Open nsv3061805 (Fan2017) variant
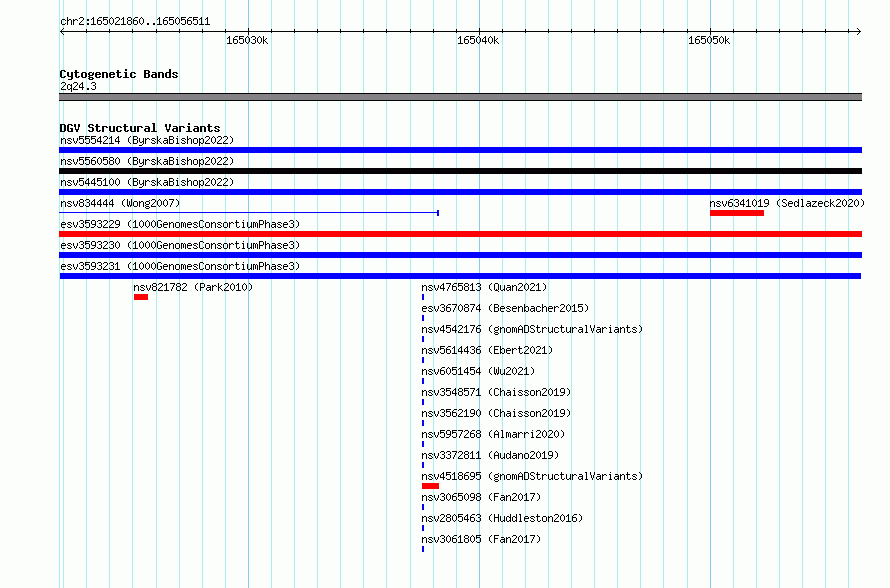Viewport: 890px width, 588px height. coord(481,539)
